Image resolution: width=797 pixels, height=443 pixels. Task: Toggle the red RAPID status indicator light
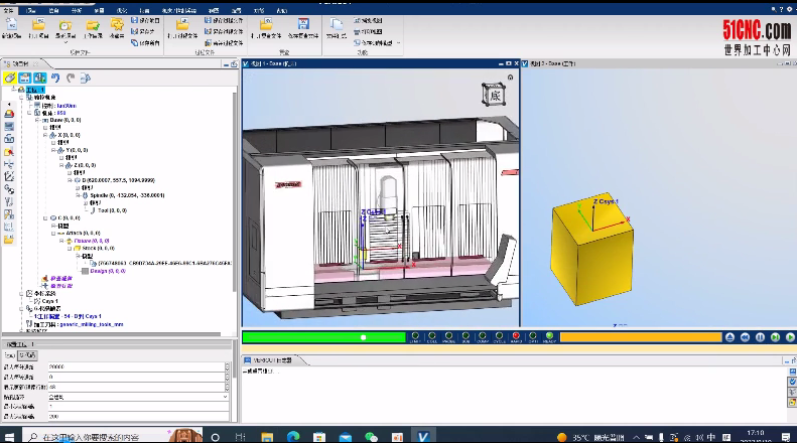tap(516, 337)
